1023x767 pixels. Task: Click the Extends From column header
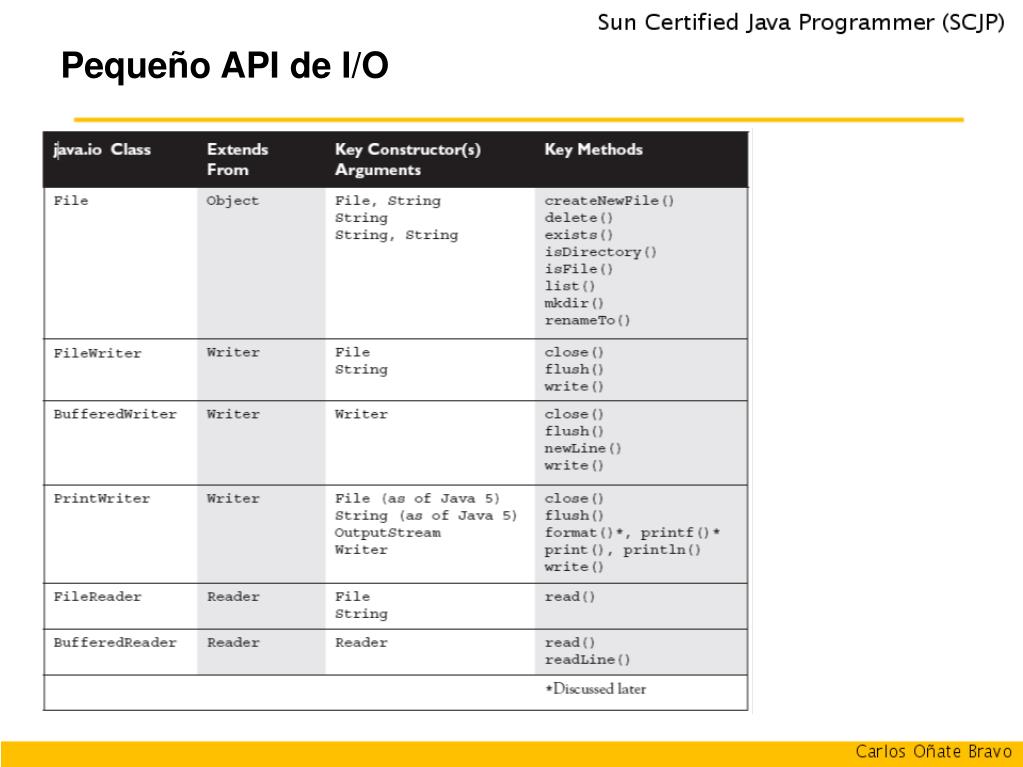click(x=237, y=159)
